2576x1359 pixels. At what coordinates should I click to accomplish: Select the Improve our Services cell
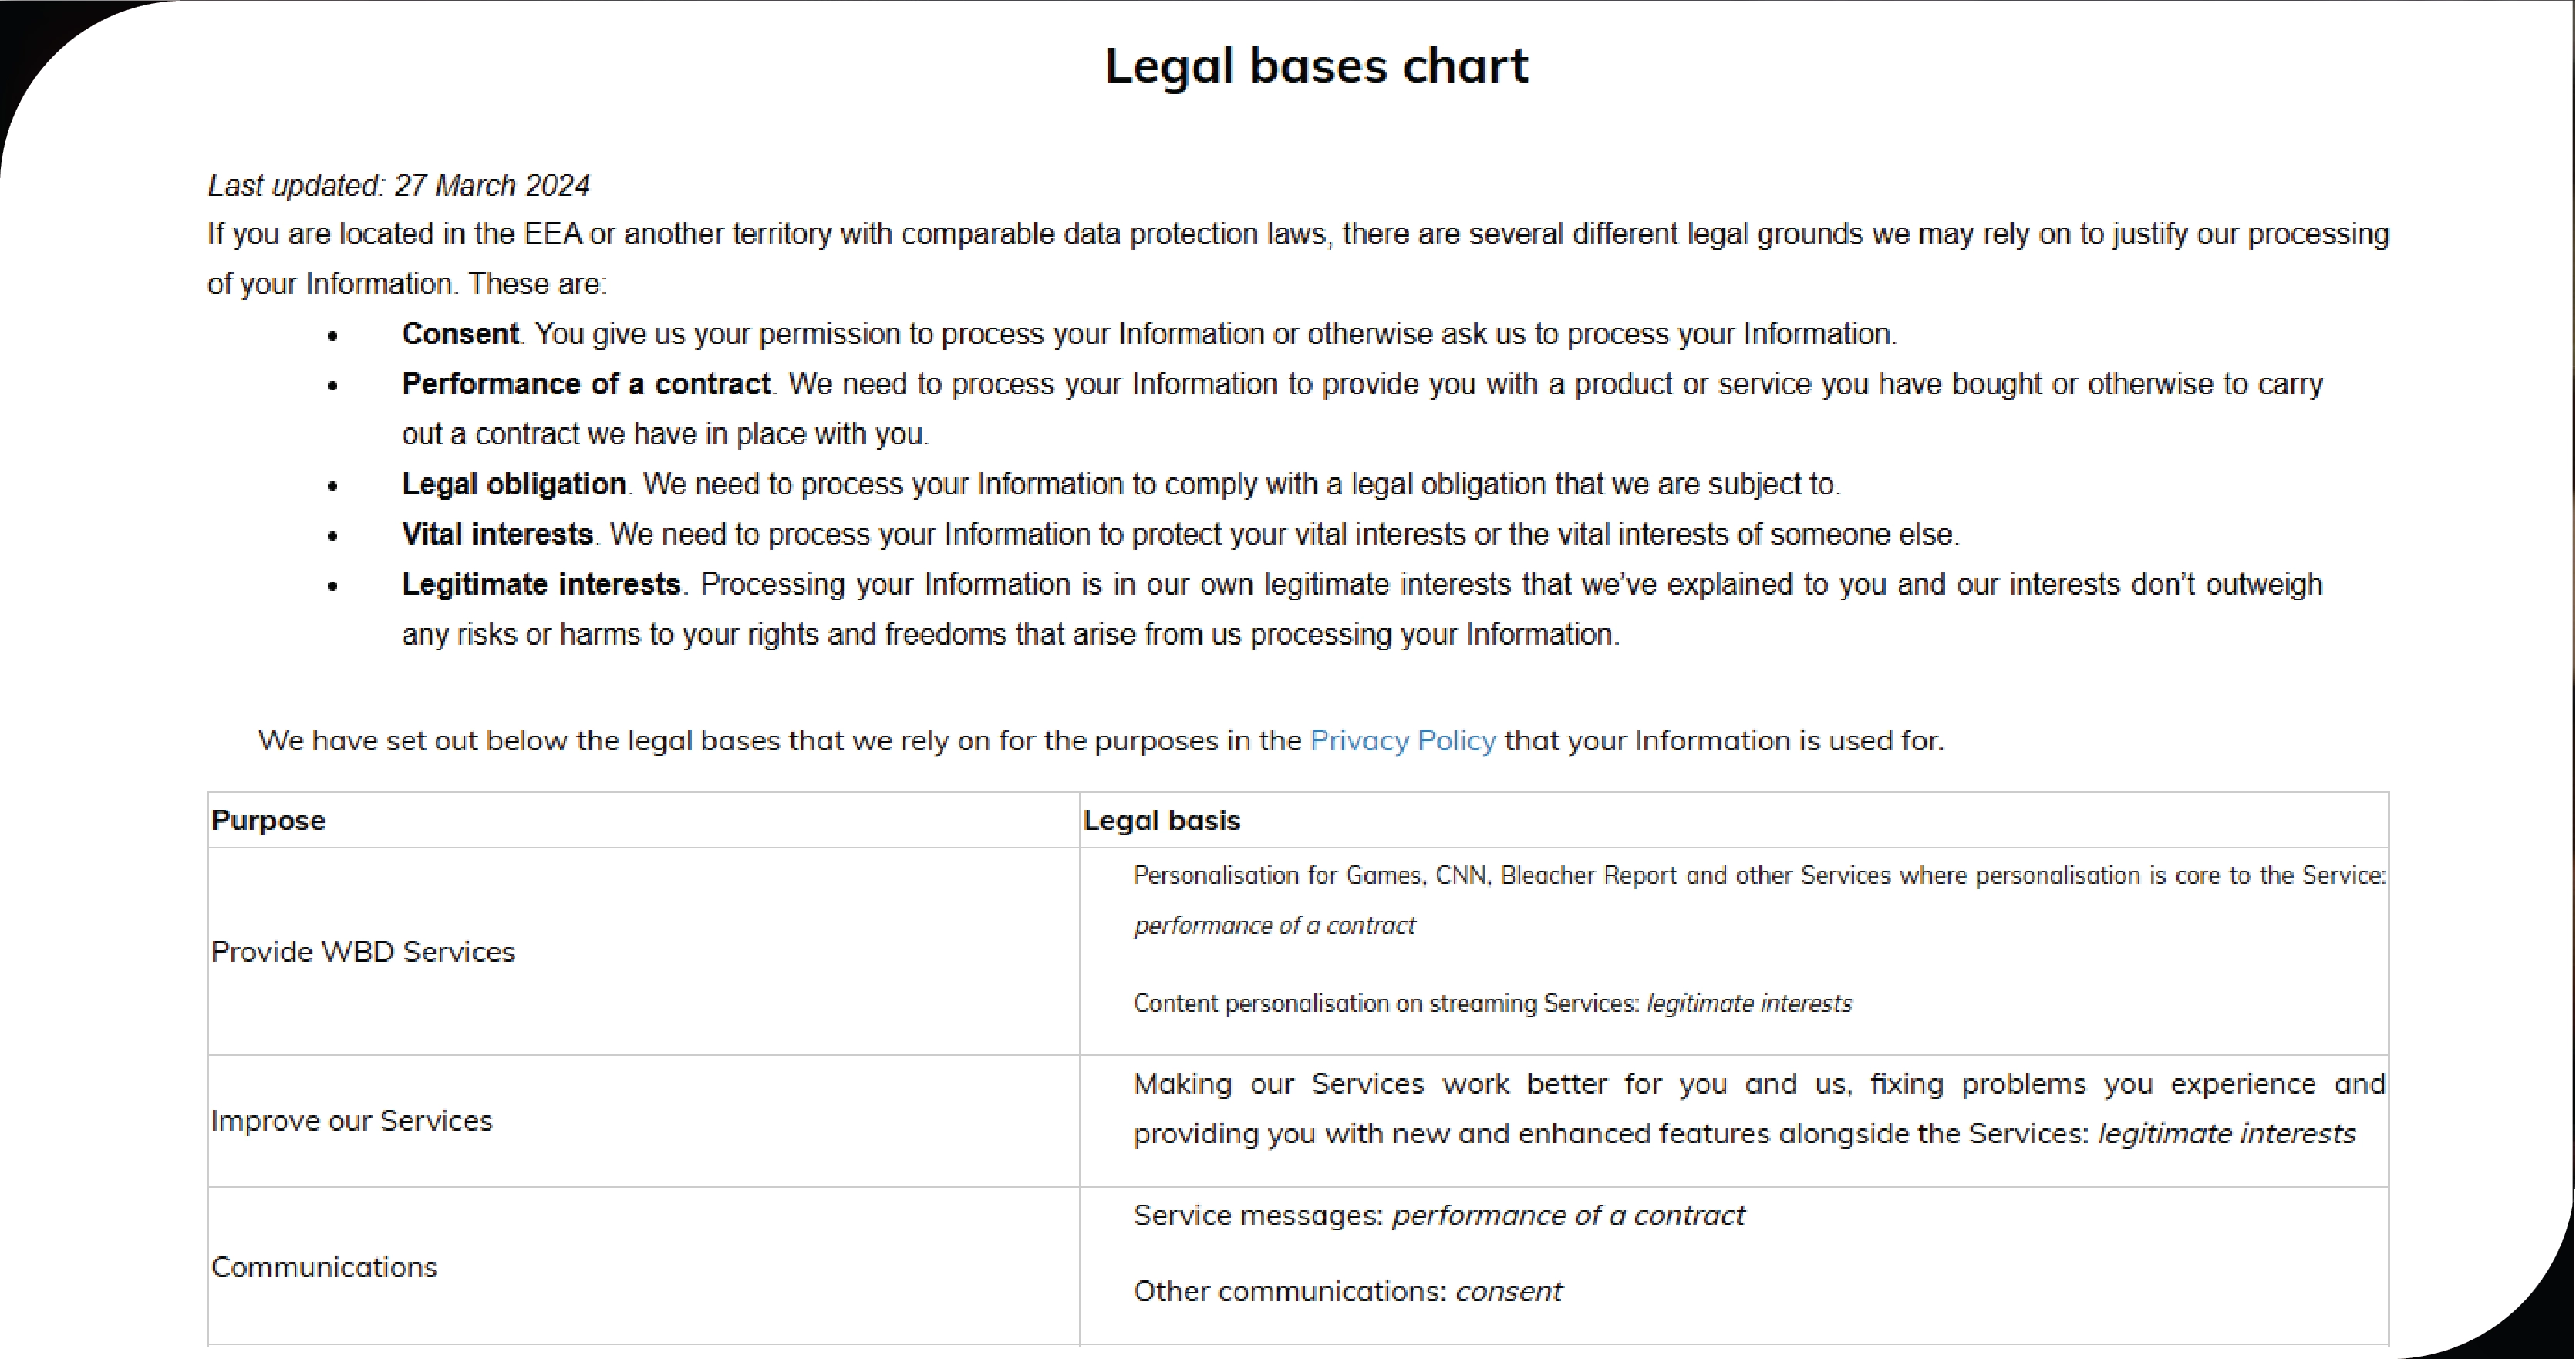click(351, 1121)
